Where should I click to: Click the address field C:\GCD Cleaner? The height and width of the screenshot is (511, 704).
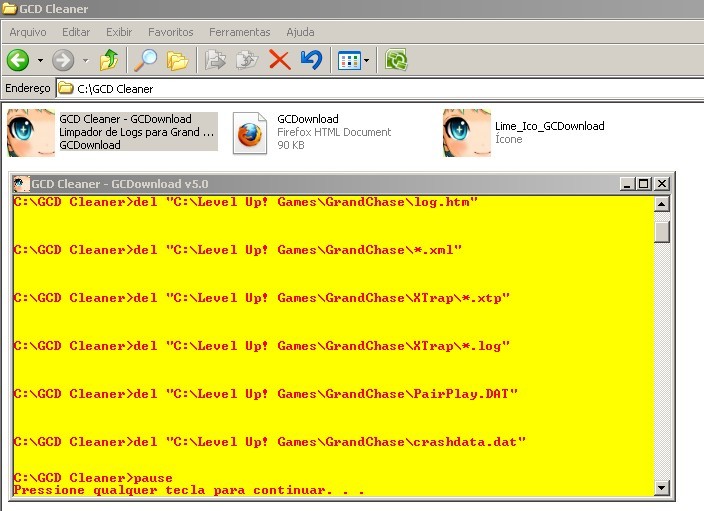pos(380,88)
